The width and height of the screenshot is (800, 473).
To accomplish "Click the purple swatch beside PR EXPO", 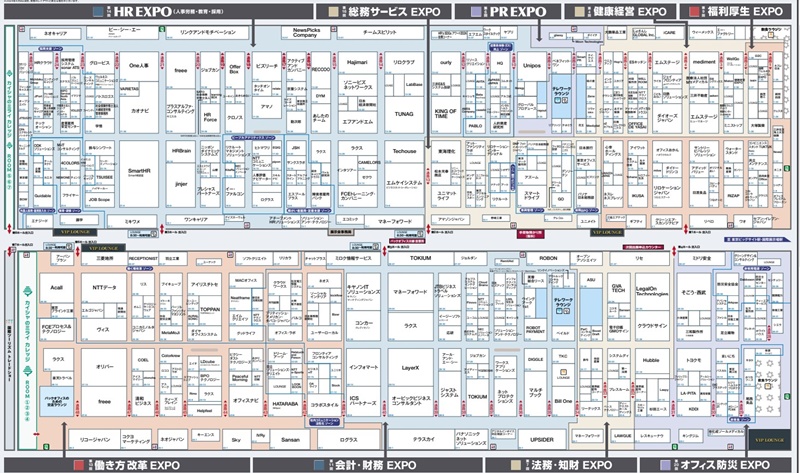I will click(x=476, y=11).
